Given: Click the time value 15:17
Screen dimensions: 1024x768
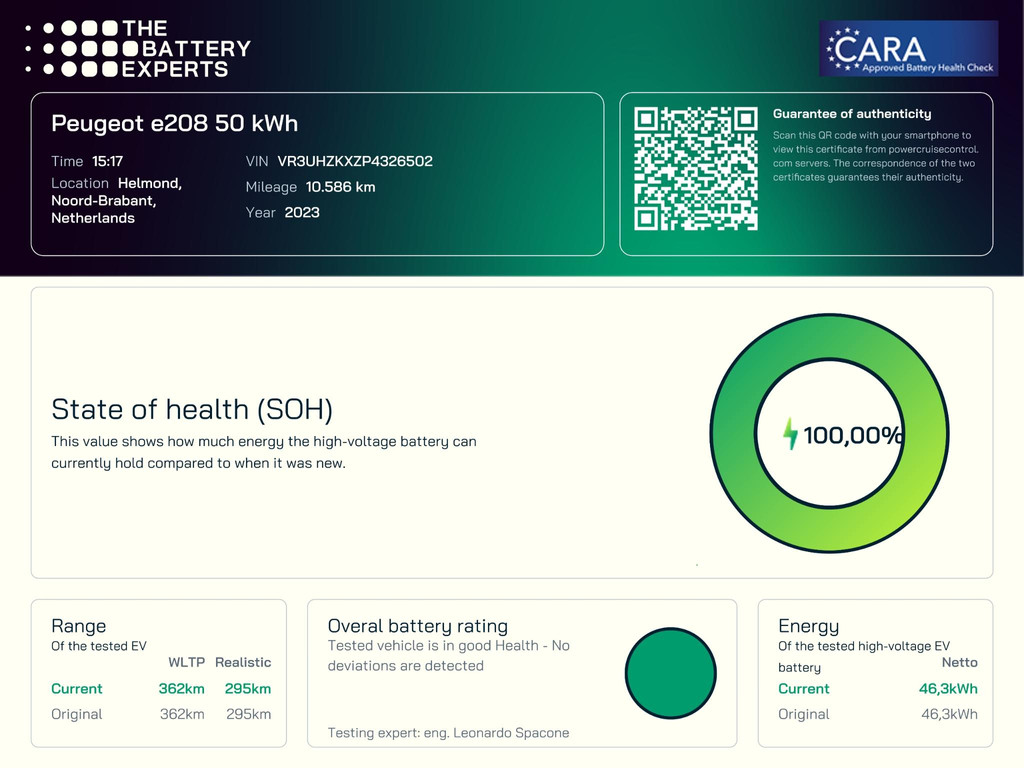Looking at the screenshot, I should [107, 161].
